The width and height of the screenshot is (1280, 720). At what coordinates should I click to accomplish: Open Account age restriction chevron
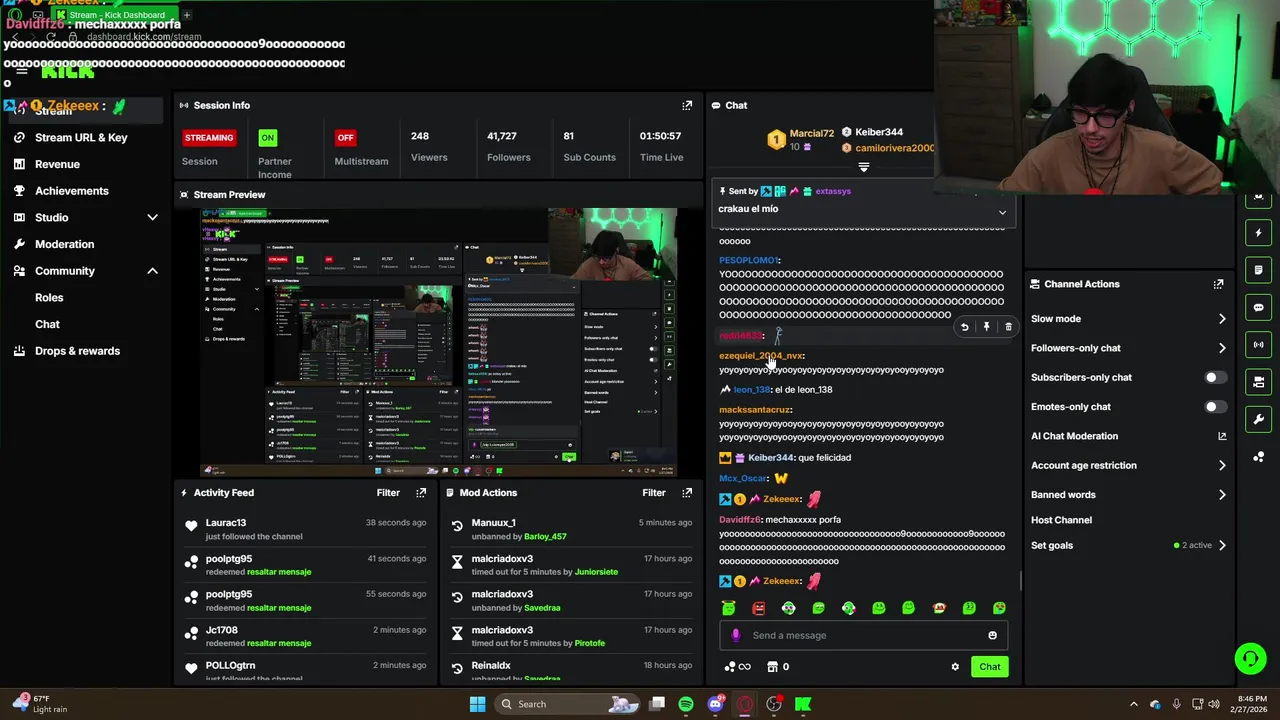click(1222, 465)
